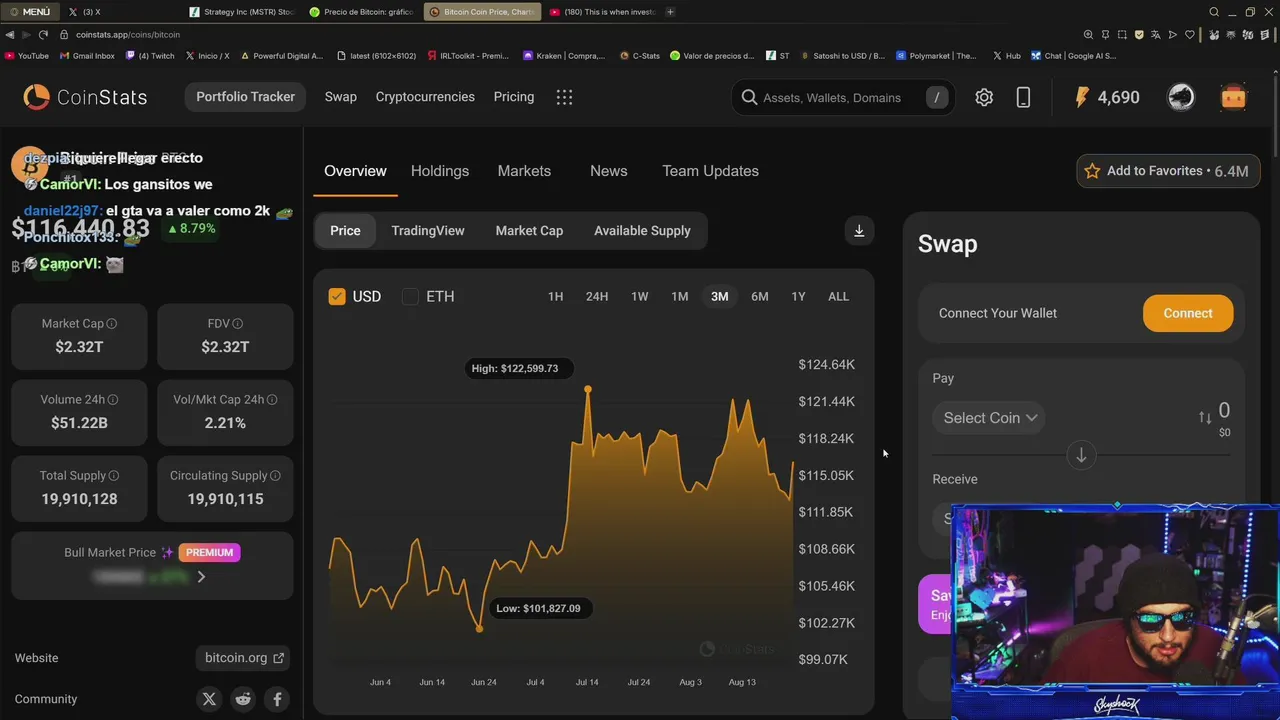1280x720 pixels.
Task: Switch to the Team Updates tab
Action: coord(710,171)
